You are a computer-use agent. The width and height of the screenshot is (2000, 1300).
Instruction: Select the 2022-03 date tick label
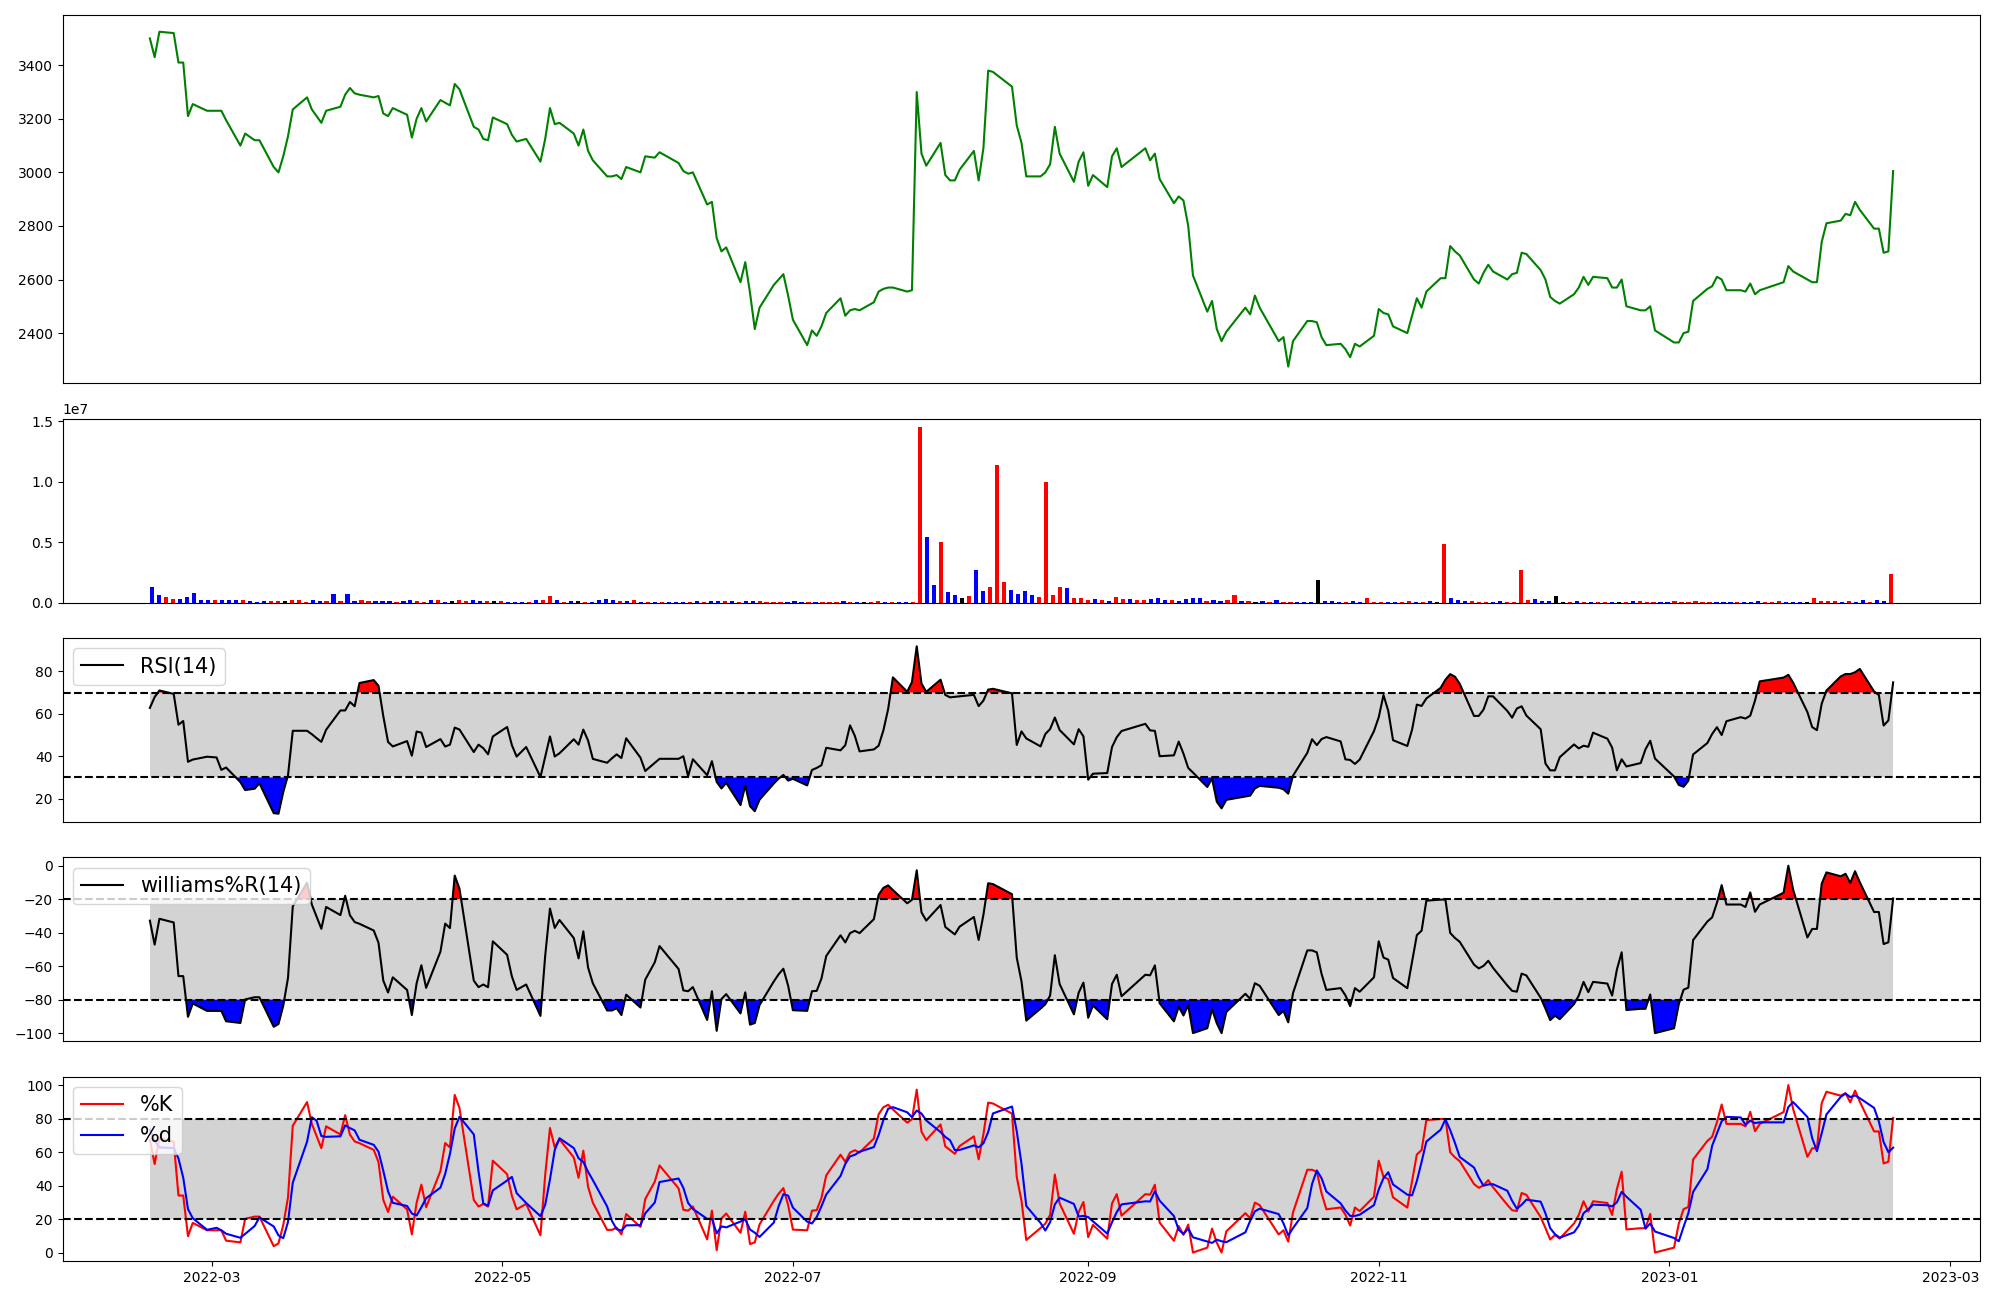212,1277
